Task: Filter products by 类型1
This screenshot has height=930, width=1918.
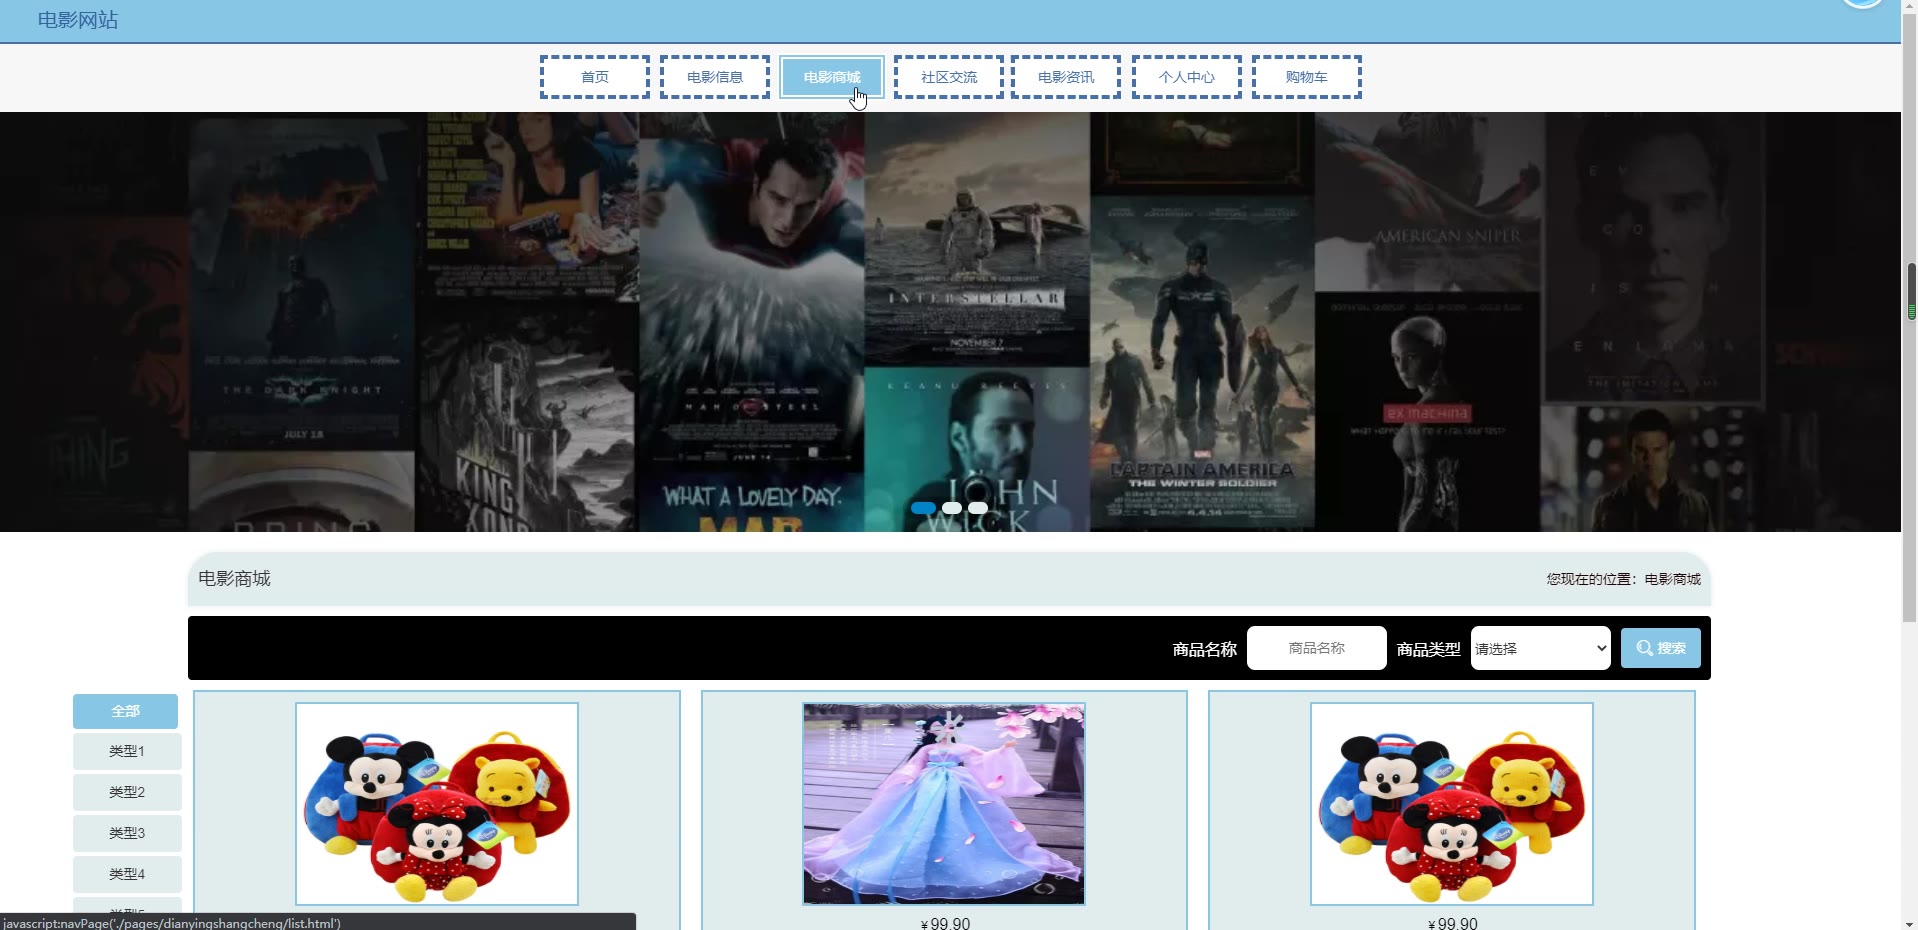Action: 127,751
